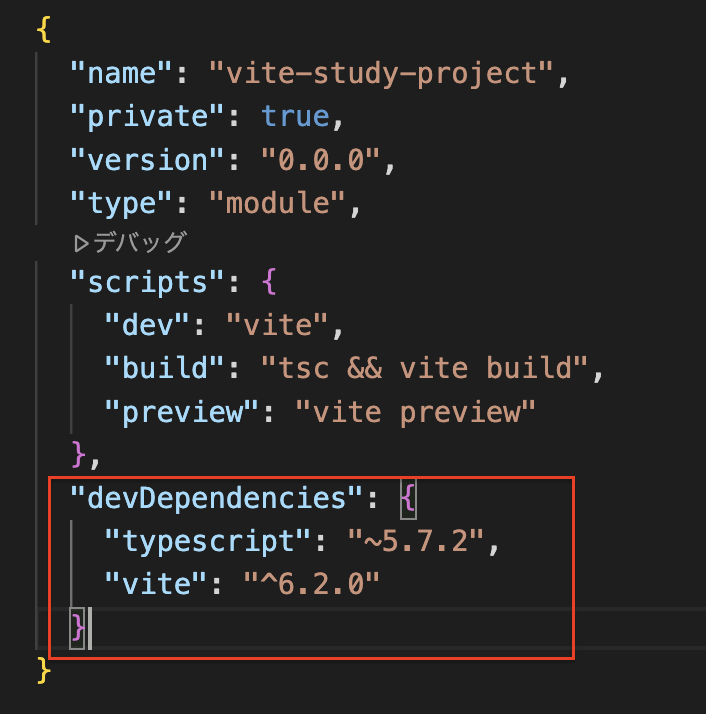Screen dimensions: 706x714
Task: Click the "vite preview" value
Action: pos(415,412)
